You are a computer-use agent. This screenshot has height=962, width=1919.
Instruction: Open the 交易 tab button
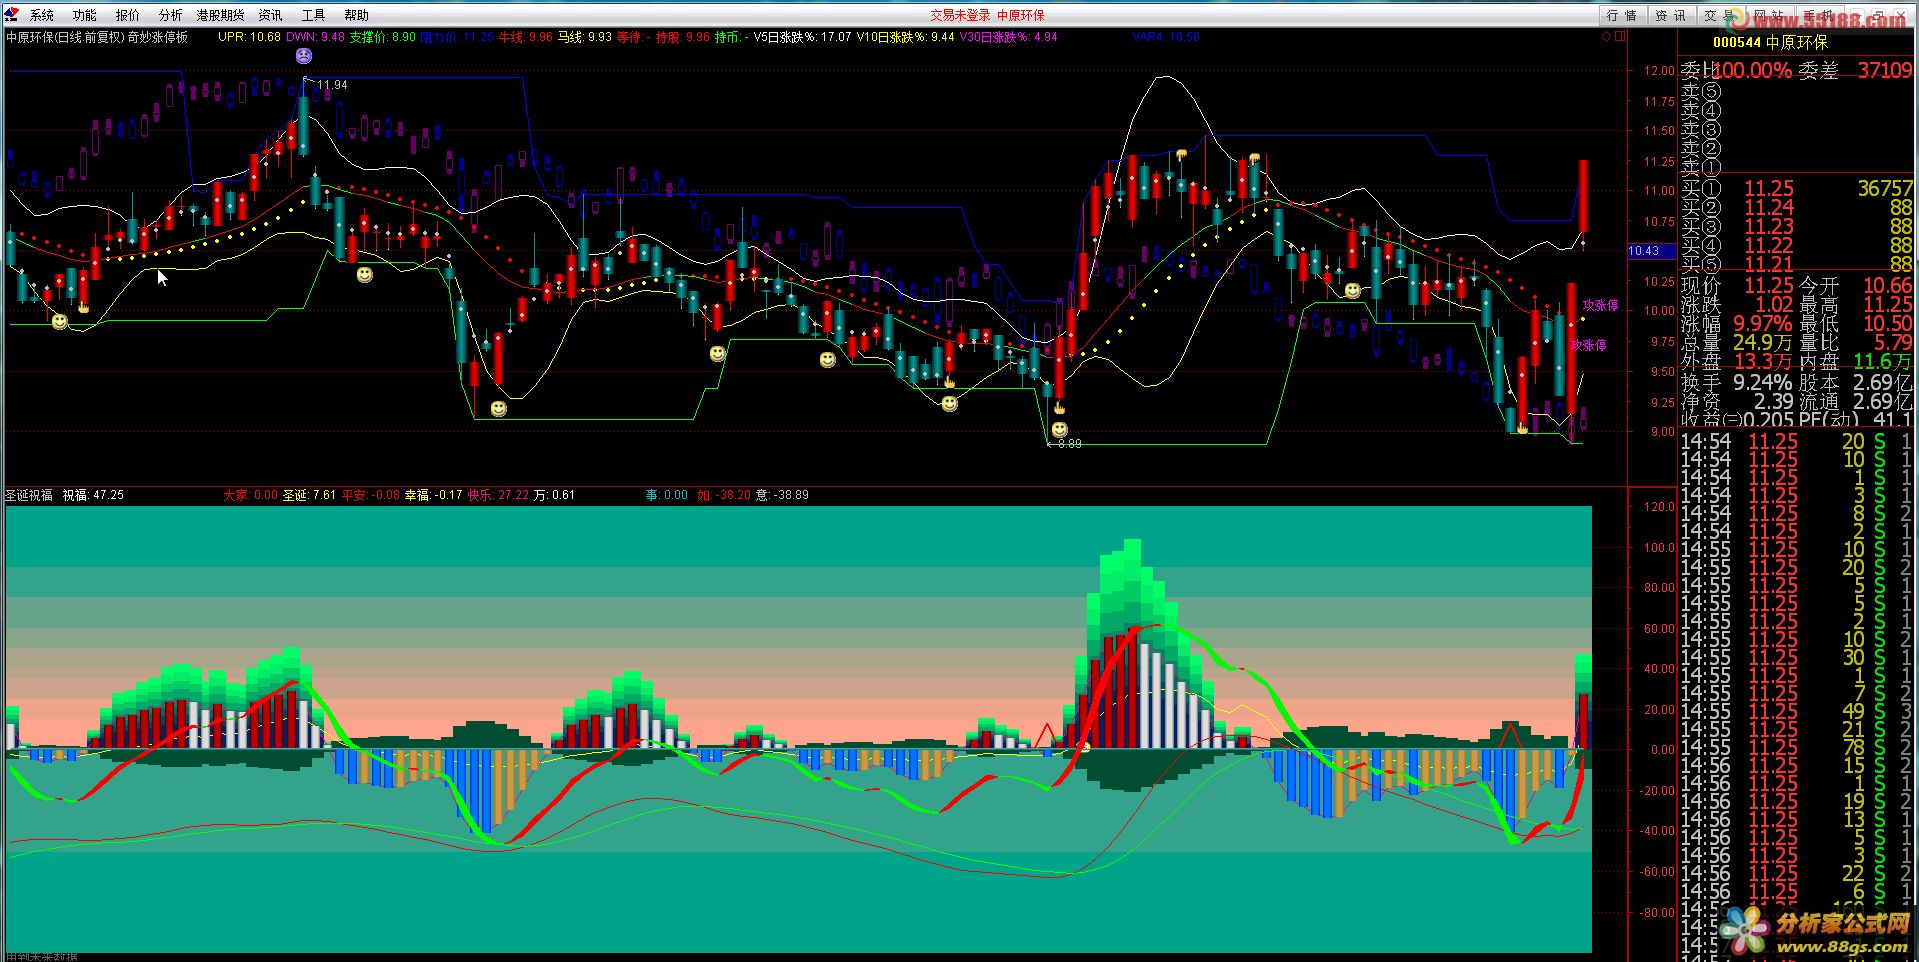tap(1719, 15)
